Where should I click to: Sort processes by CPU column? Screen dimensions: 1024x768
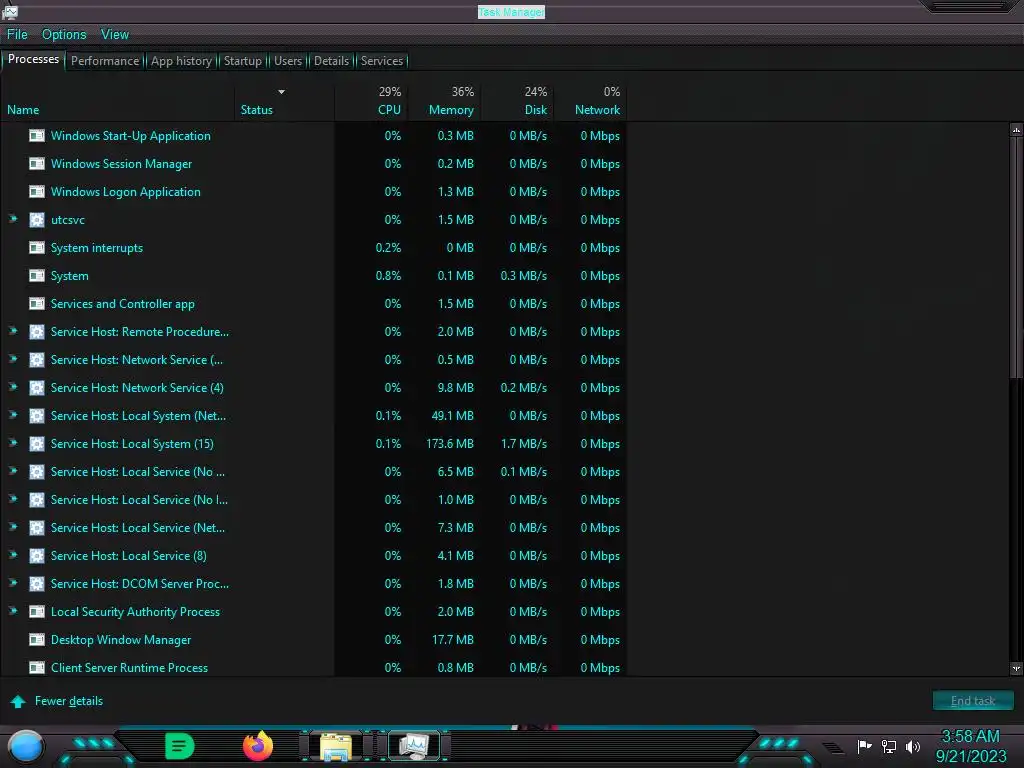pyautogui.click(x=372, y=101)
